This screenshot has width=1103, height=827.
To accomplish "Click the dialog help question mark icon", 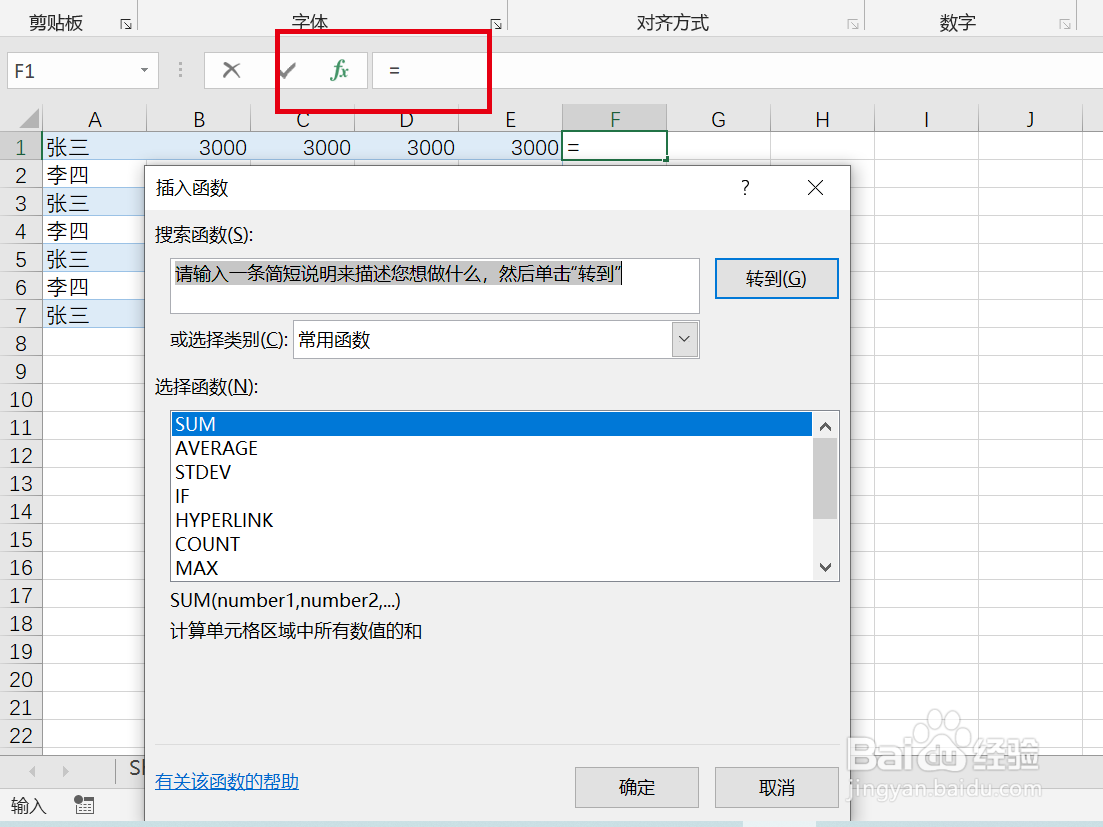I will (744, 187).
